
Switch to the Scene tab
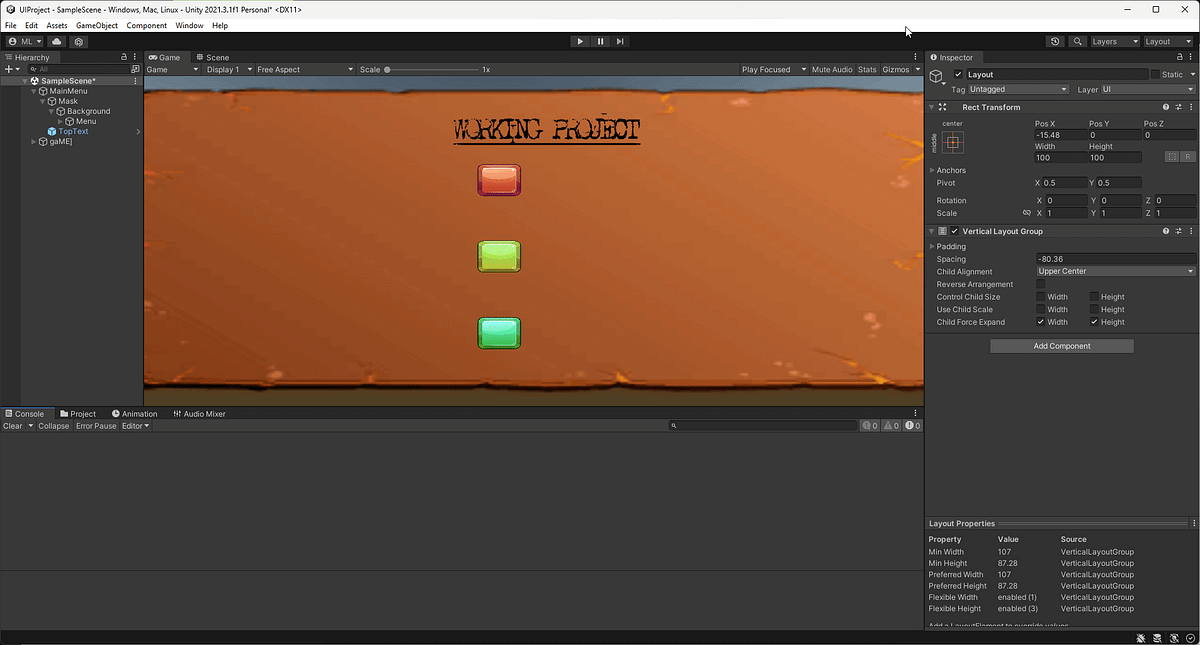[x=213, y=57]
